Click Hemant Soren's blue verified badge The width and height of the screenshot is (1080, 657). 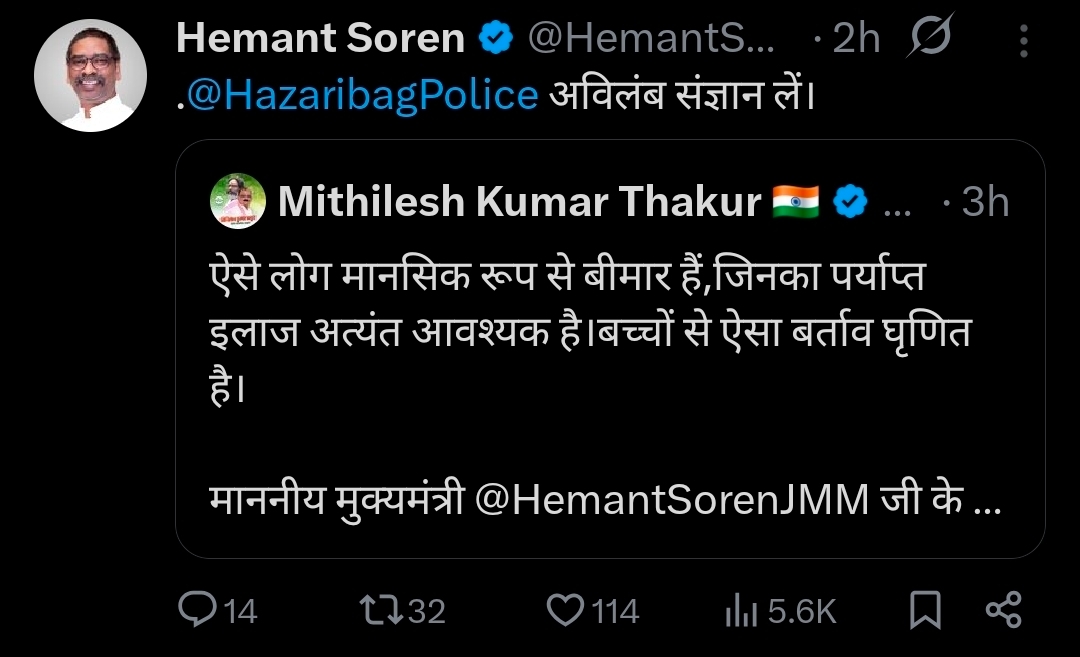[495, 40]
